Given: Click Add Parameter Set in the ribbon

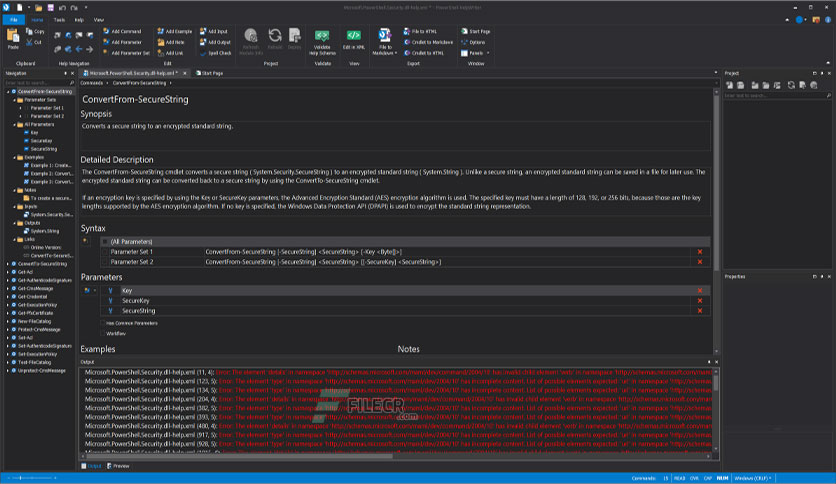Looking at the screenshot, I should coord(126,53).
